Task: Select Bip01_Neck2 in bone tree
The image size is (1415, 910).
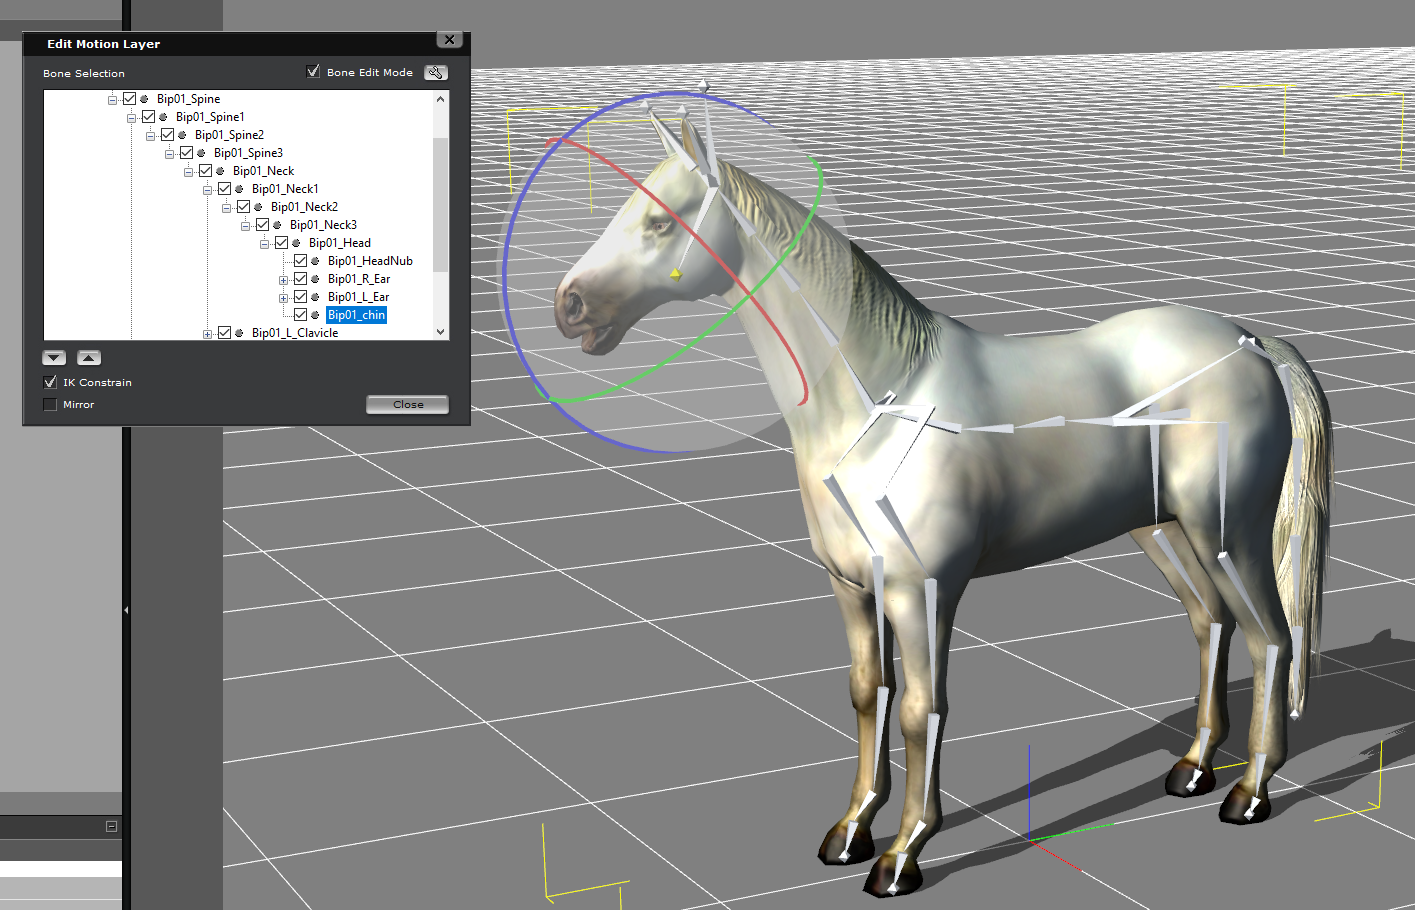Action: coord(304,207)
